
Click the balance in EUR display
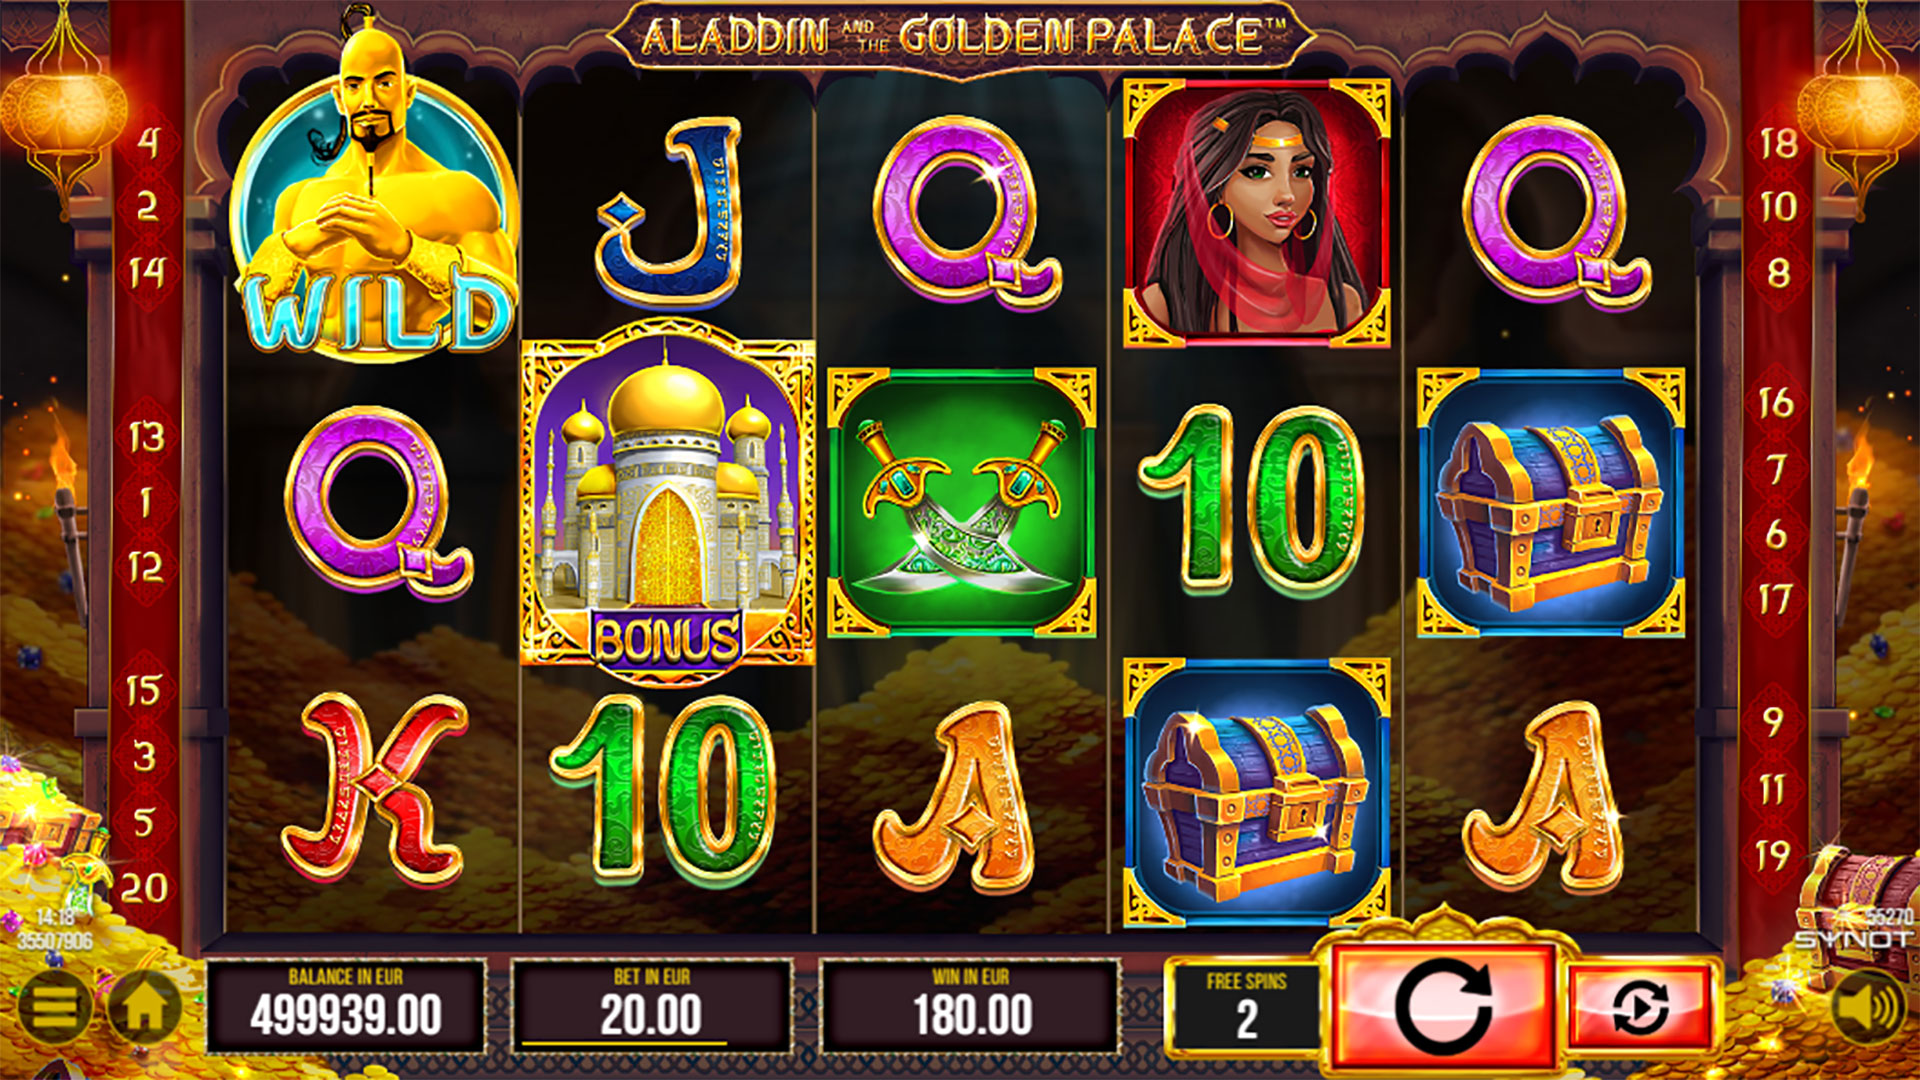coord(346,1005)
